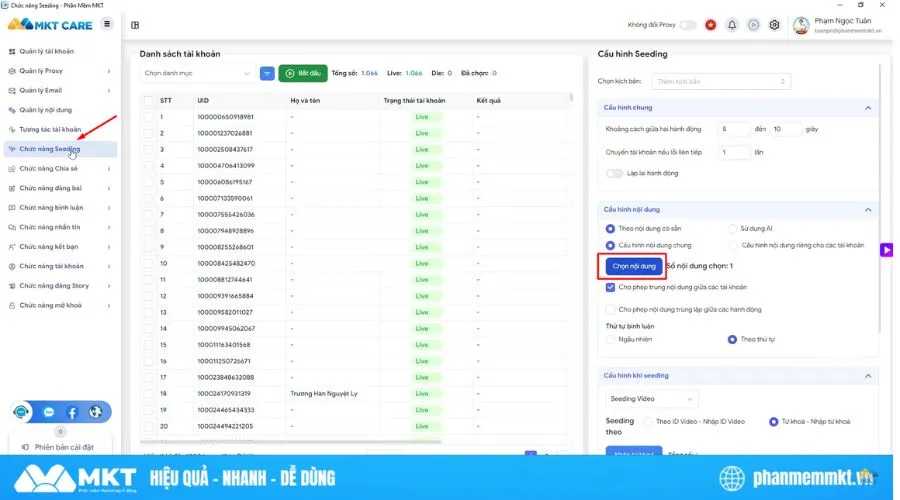Toggle the Không đổi Proxy switch

(x=687, y=25)
